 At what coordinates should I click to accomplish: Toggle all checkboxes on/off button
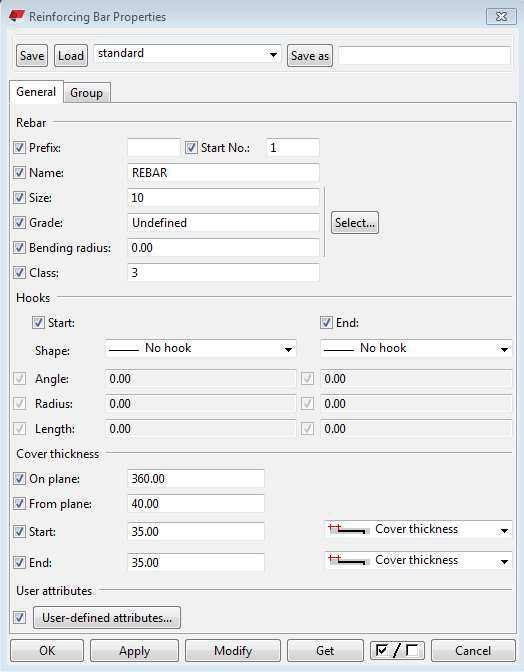click(397, 650)
